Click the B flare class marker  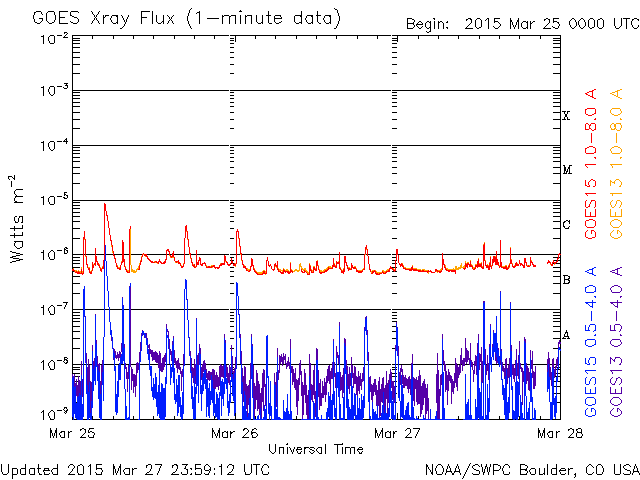[566, 280]
